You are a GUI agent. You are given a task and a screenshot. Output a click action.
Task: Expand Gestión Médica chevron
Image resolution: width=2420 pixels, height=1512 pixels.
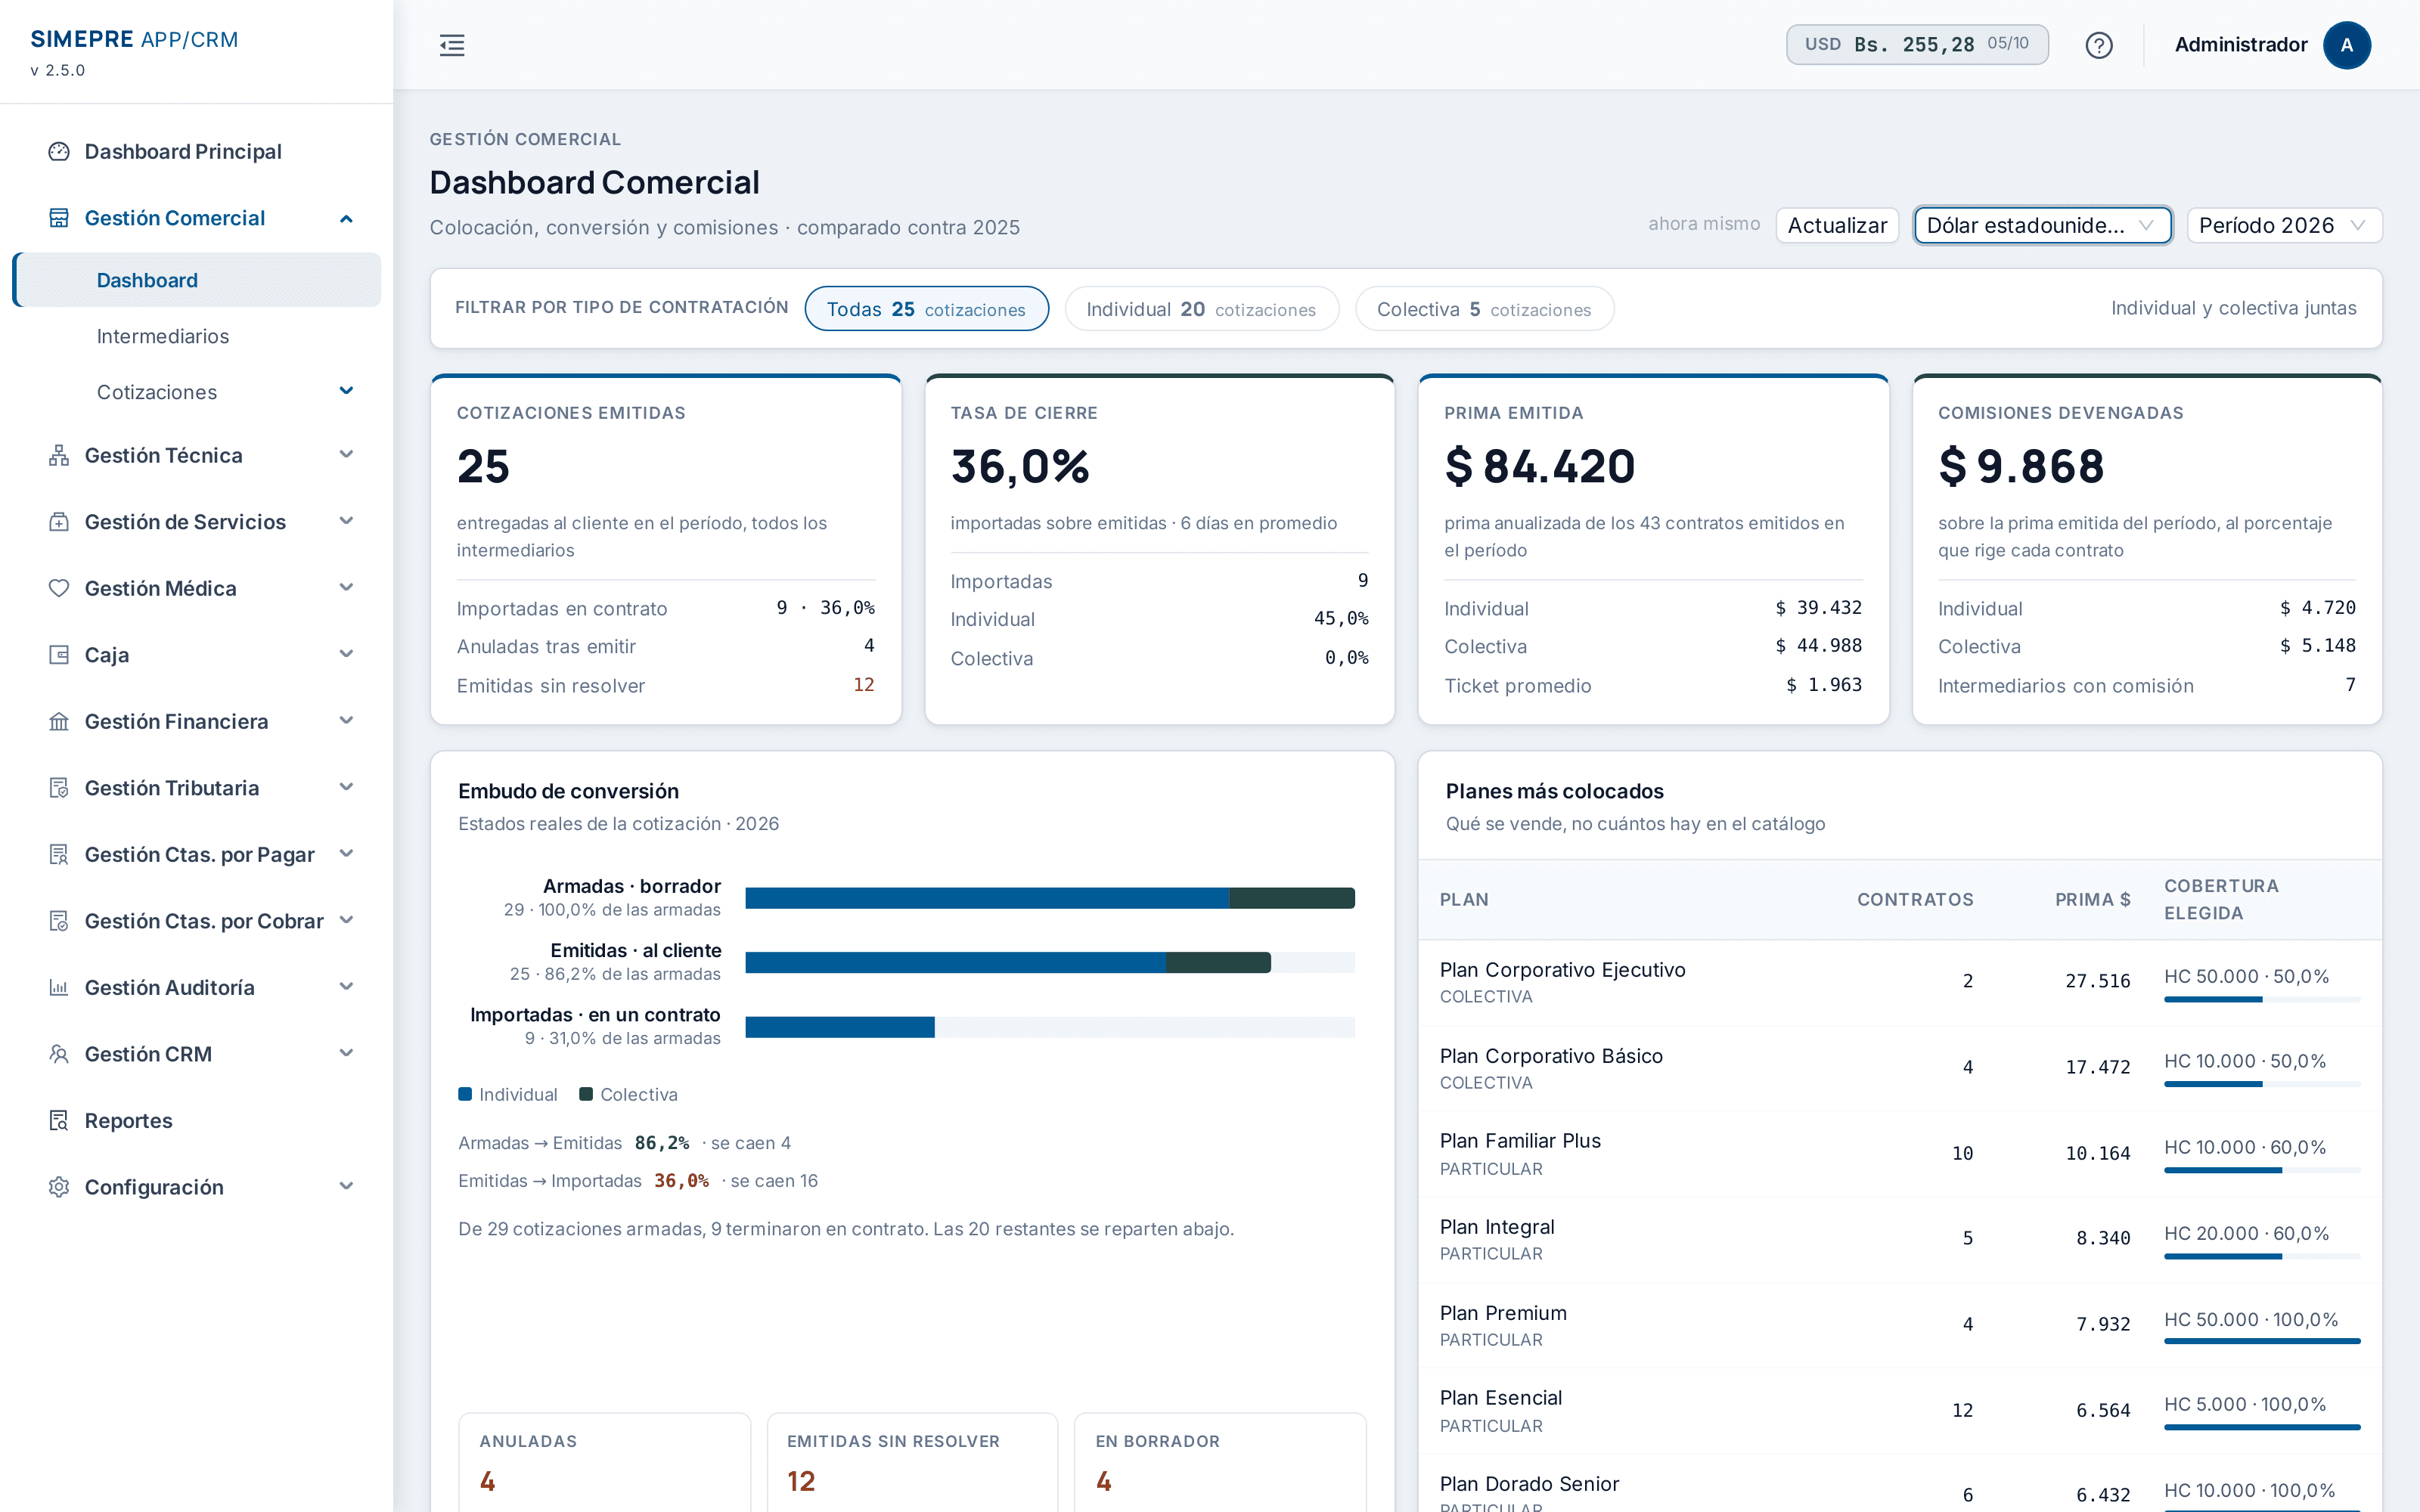(346, 588)
